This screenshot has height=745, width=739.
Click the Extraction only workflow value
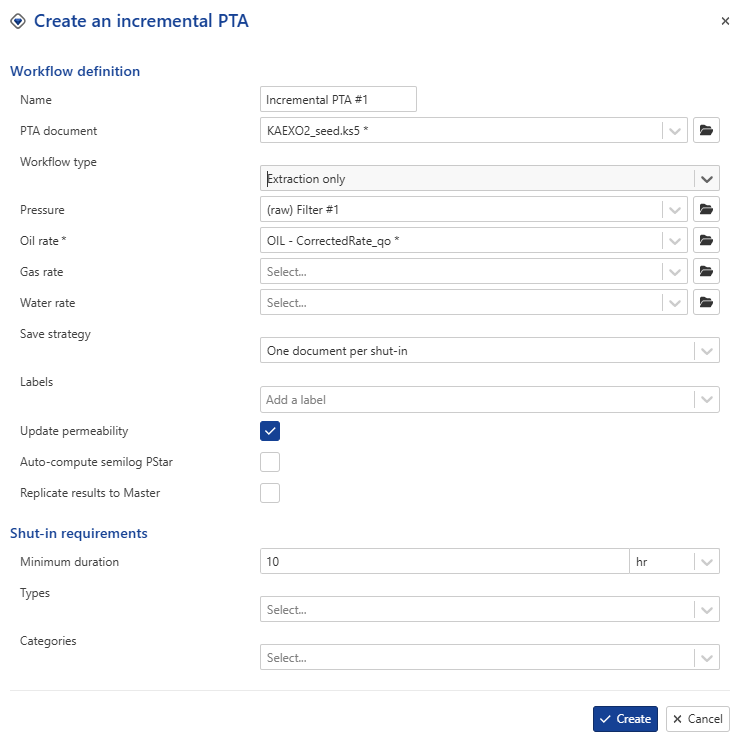pos(306,179)
